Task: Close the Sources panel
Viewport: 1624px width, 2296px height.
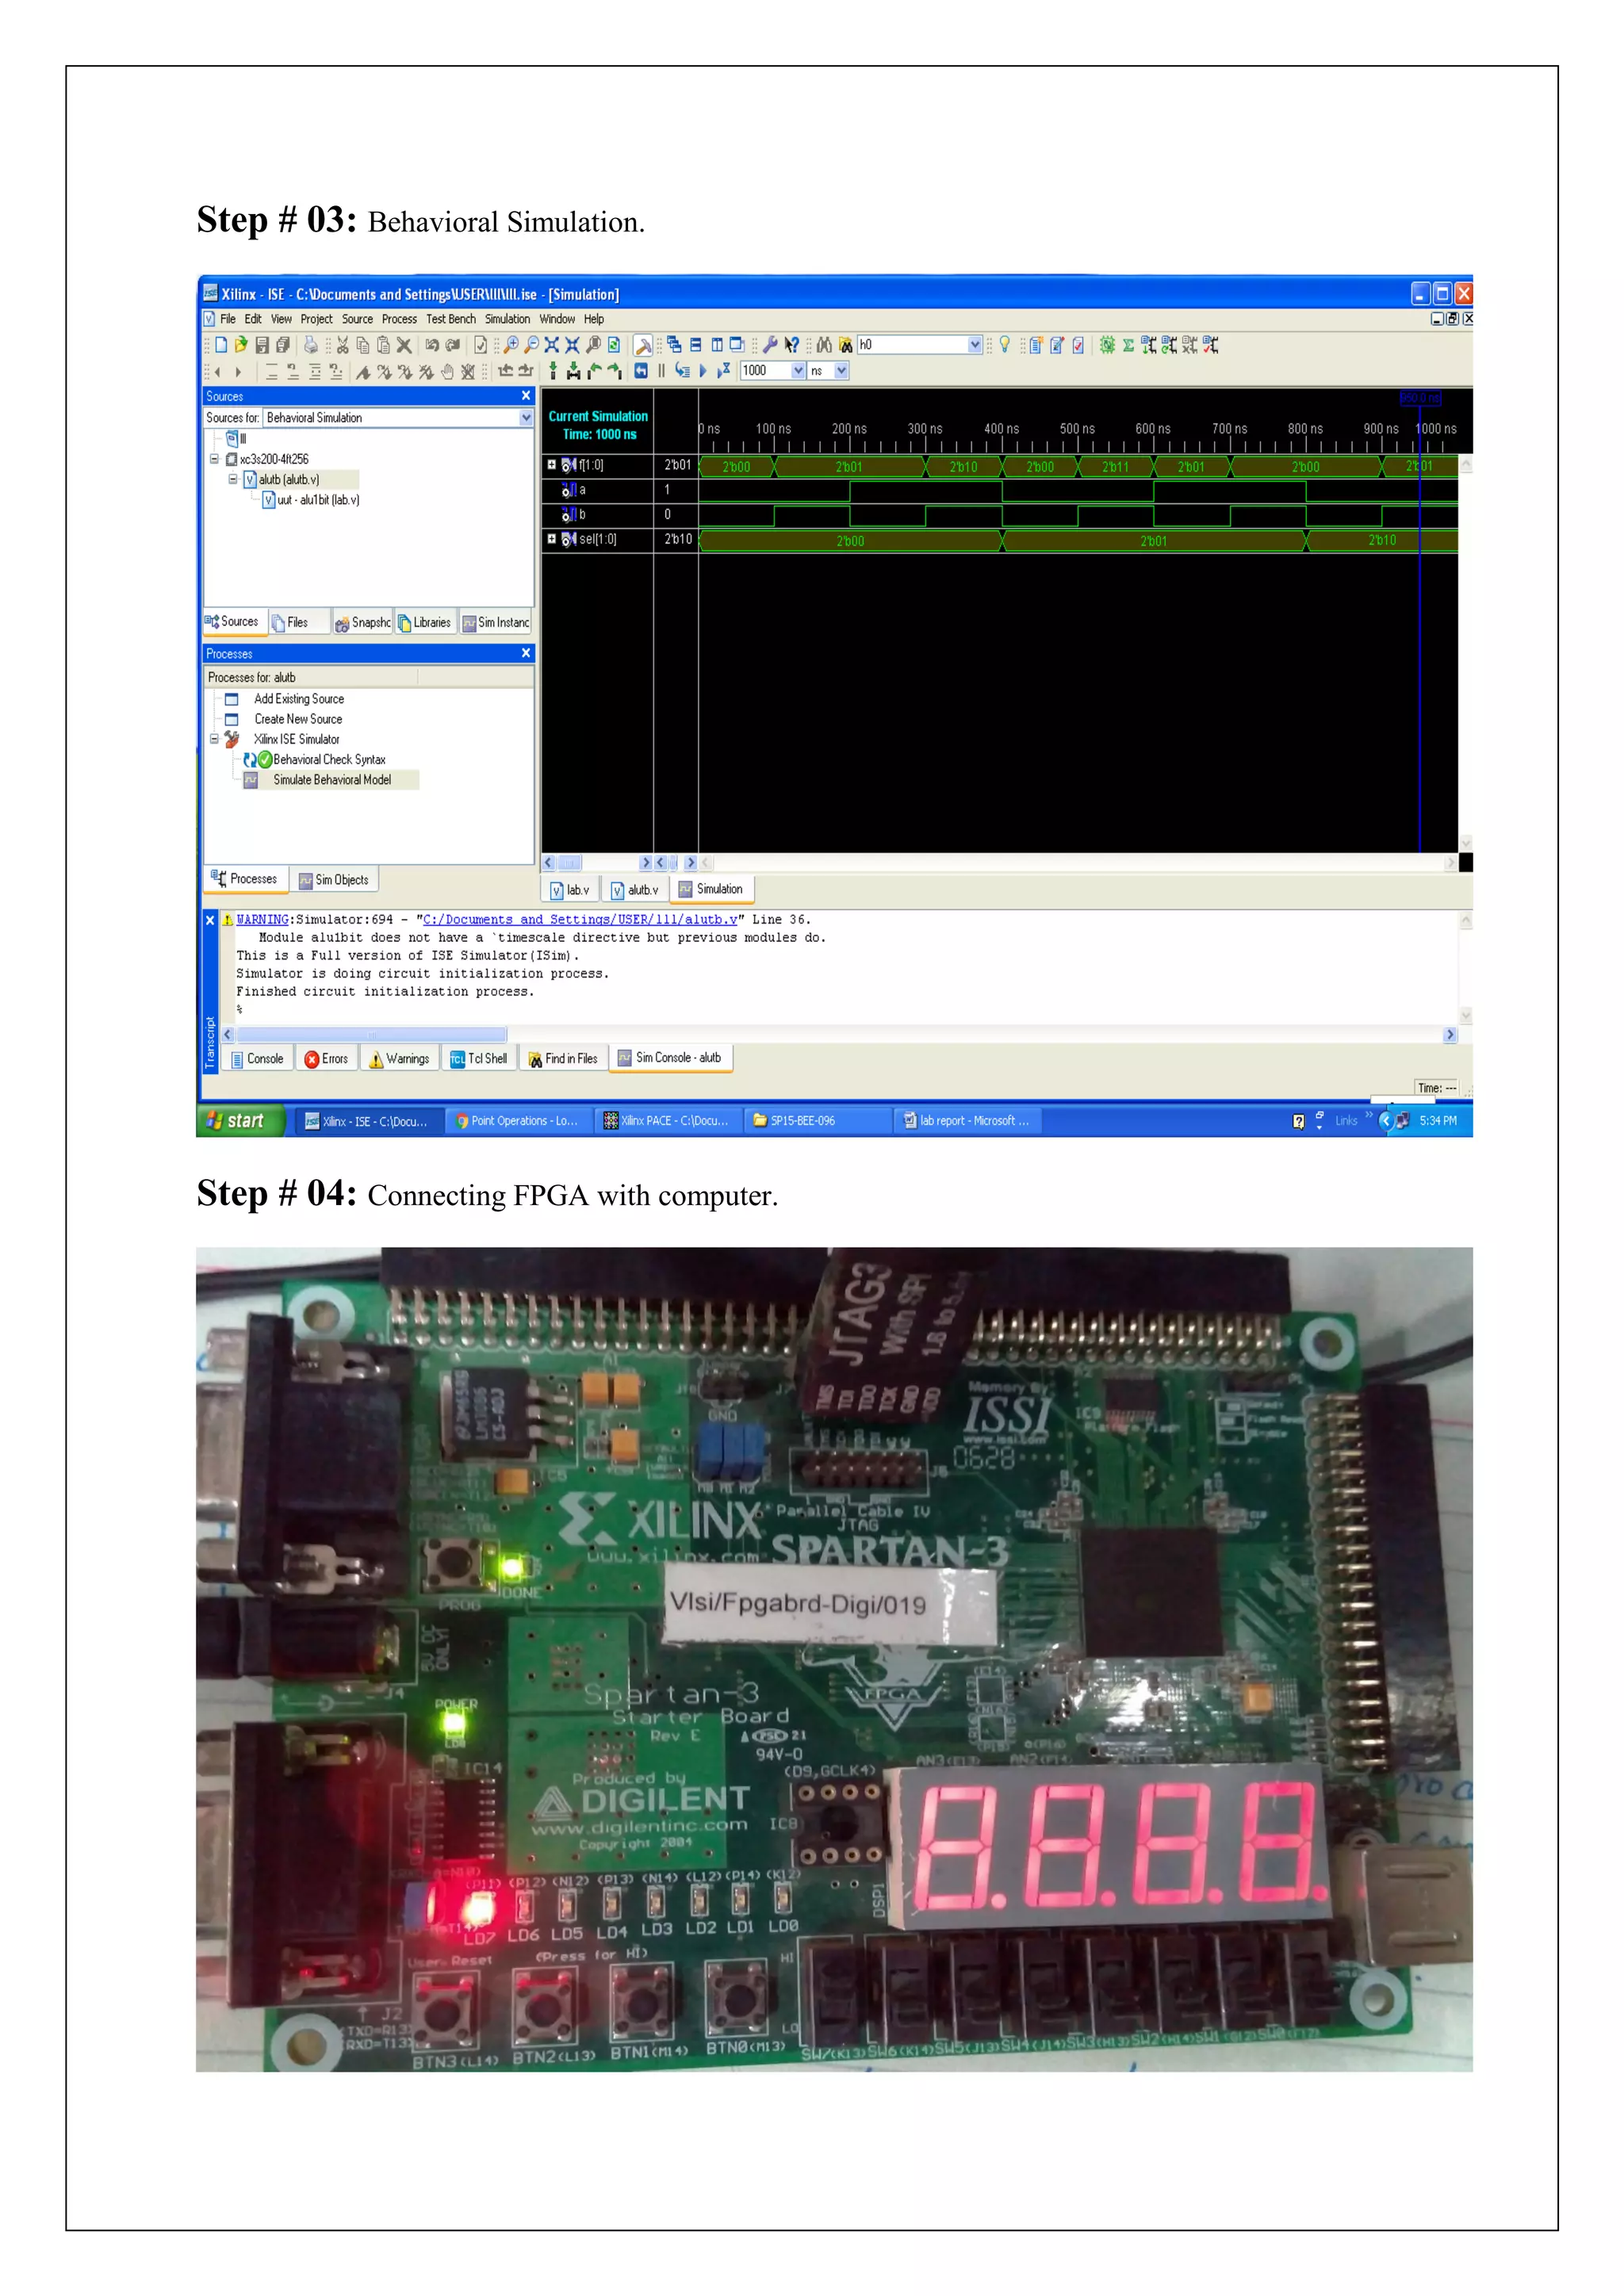Action: [526, 396]
